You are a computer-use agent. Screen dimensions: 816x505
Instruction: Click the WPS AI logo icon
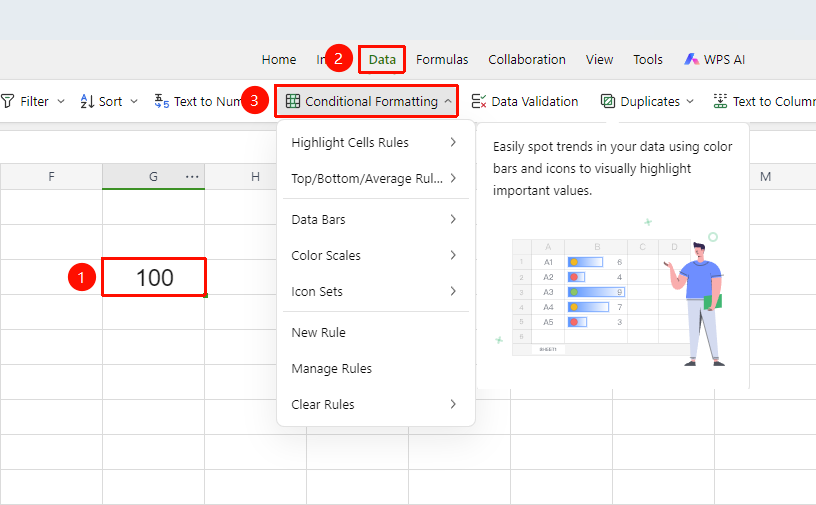click(x=691, y=59)
